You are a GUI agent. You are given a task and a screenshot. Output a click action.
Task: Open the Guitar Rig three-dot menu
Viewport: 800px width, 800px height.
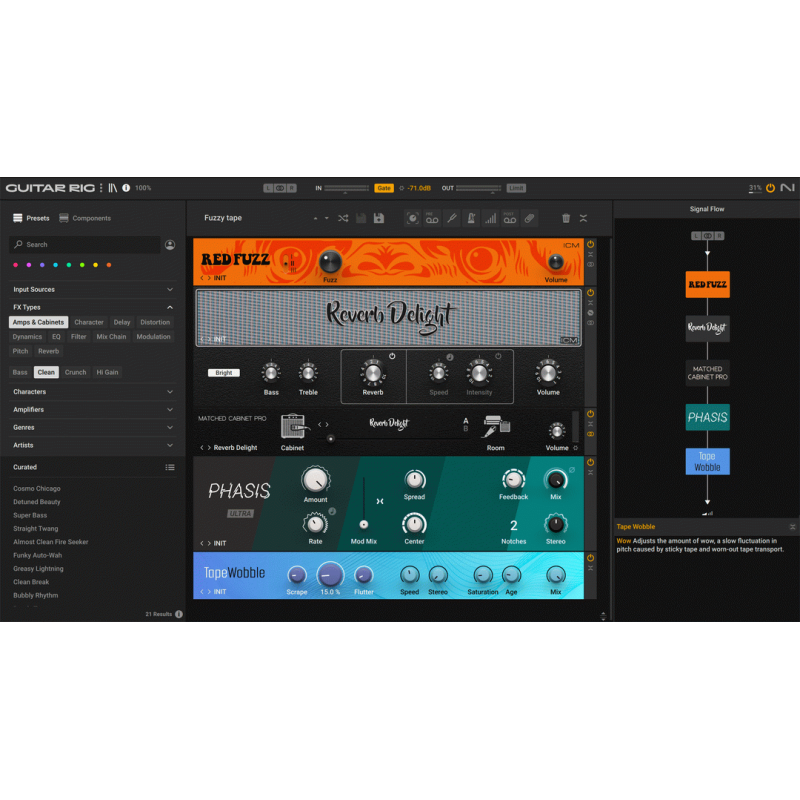101,188
